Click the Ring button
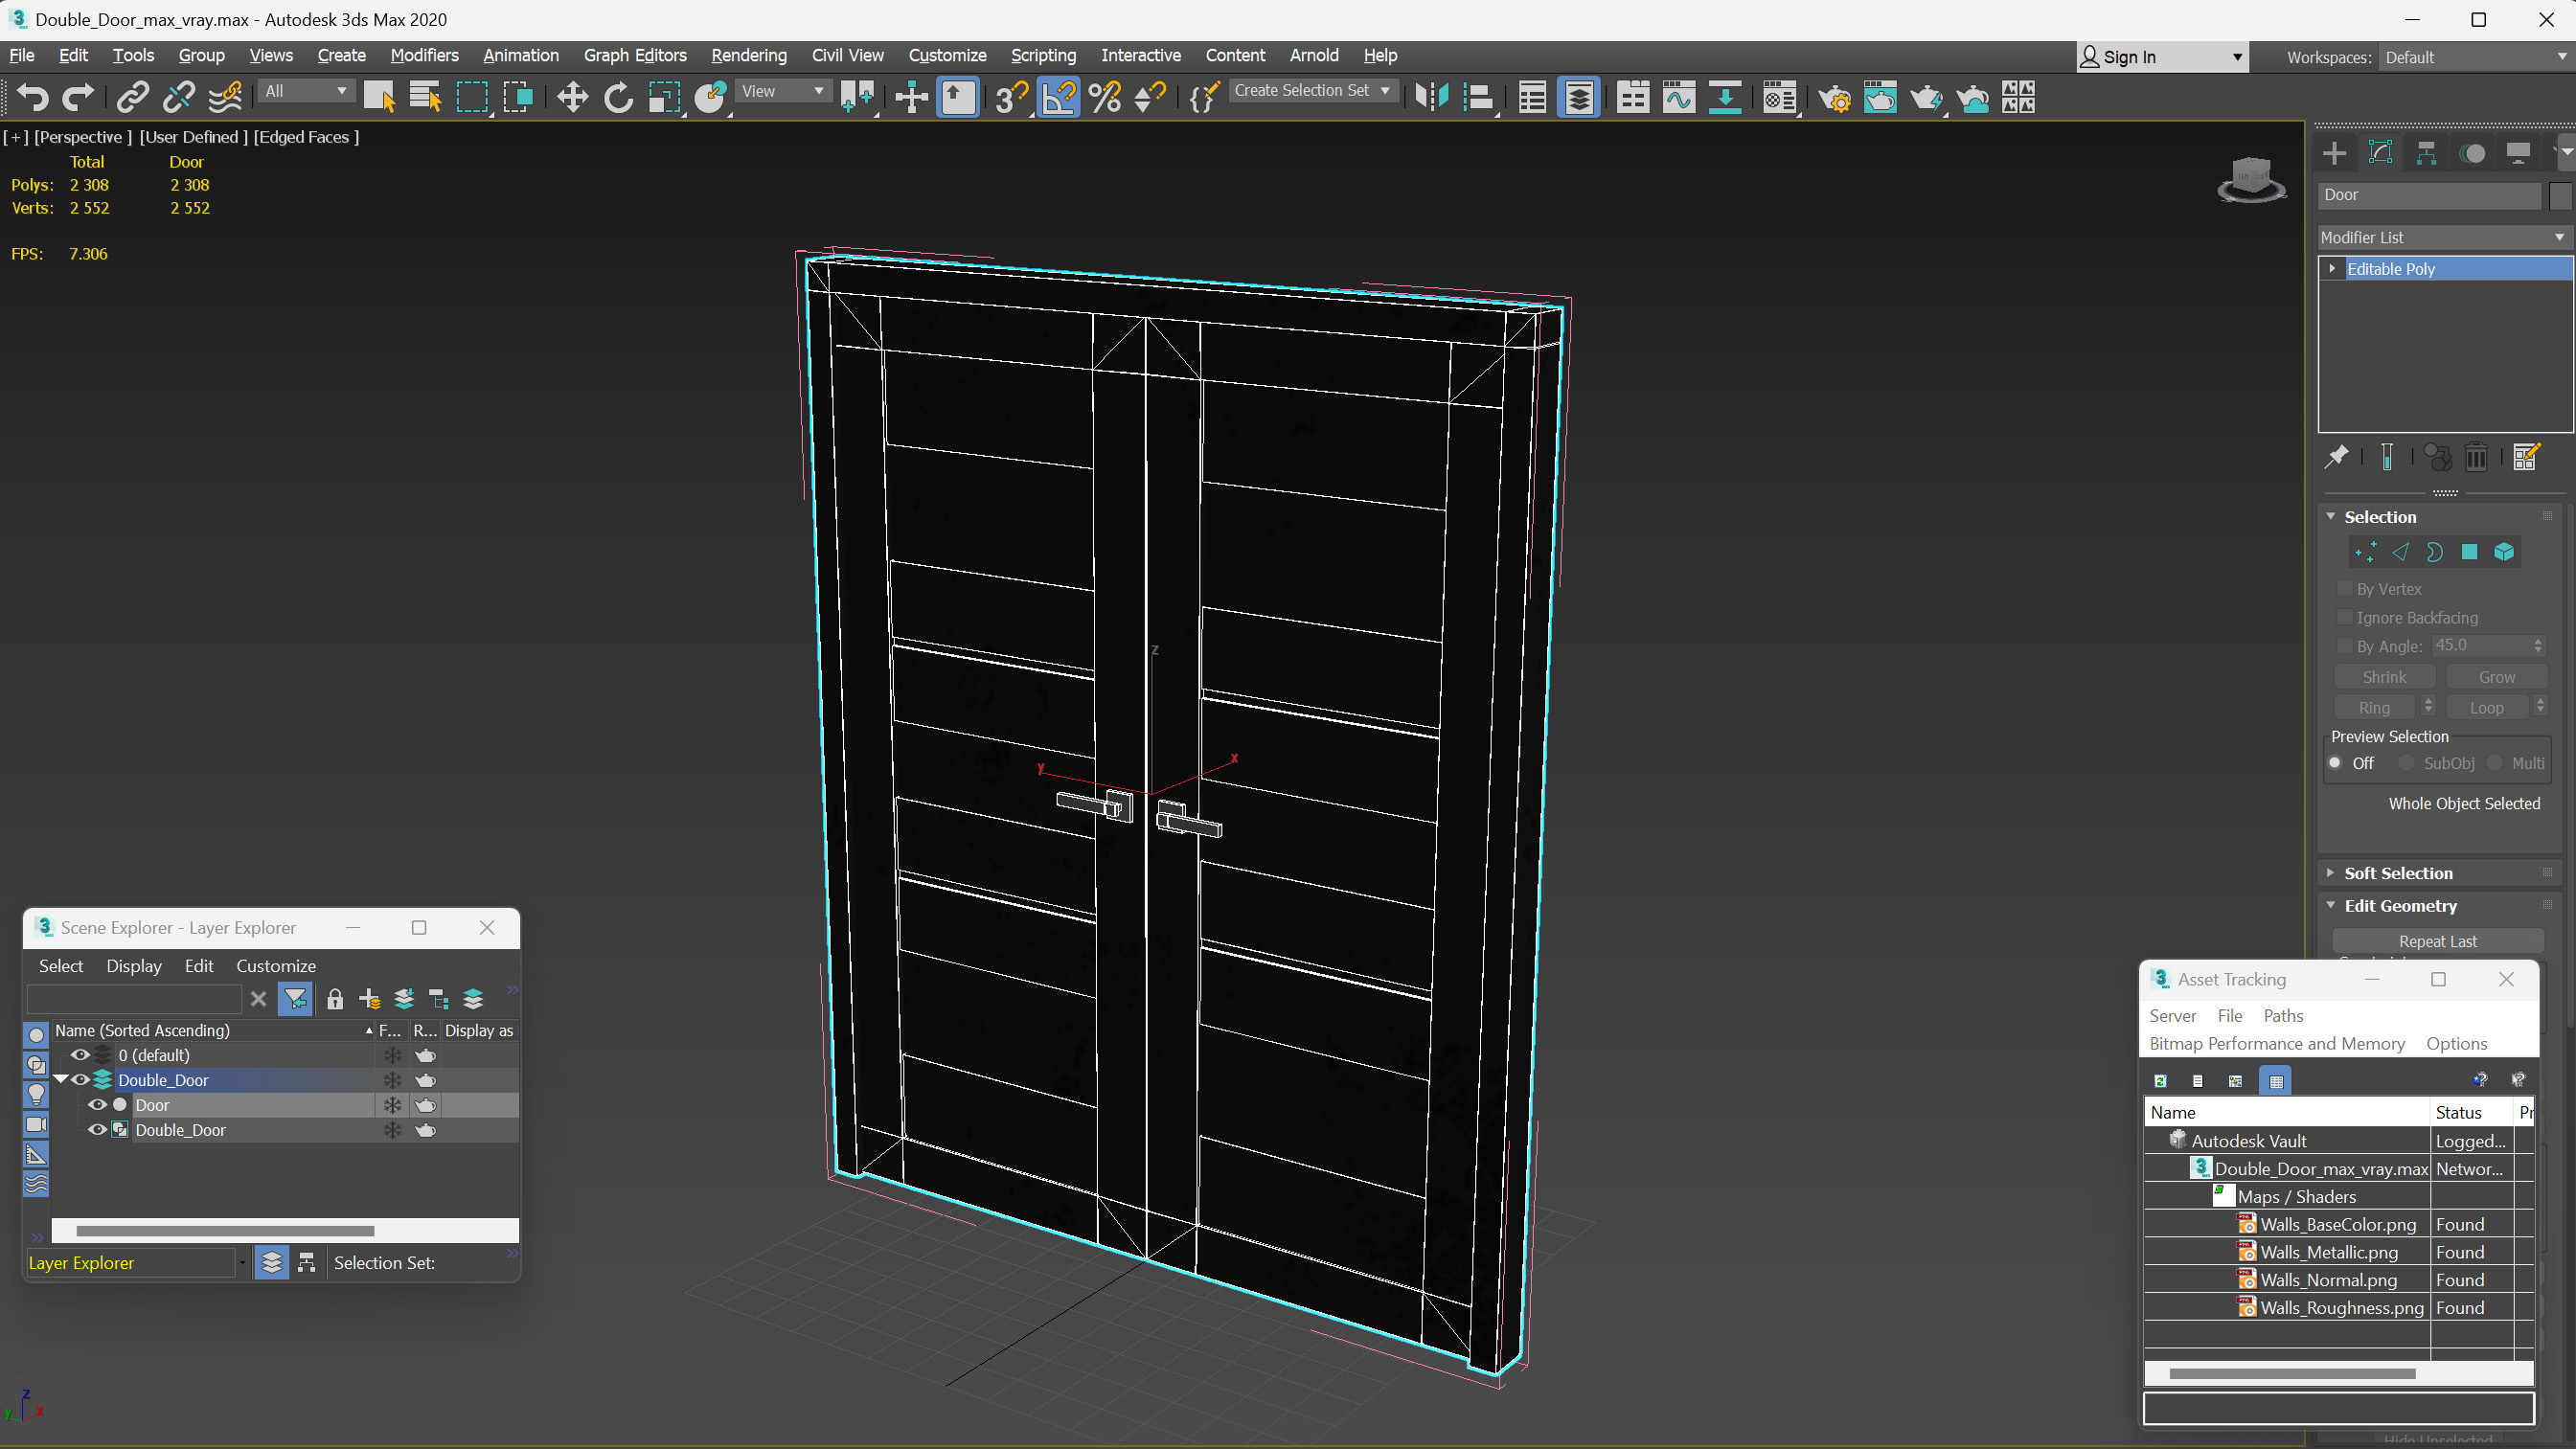Image resolution: width=2576 pixels, height=1449 pixels. (2374, 707)
